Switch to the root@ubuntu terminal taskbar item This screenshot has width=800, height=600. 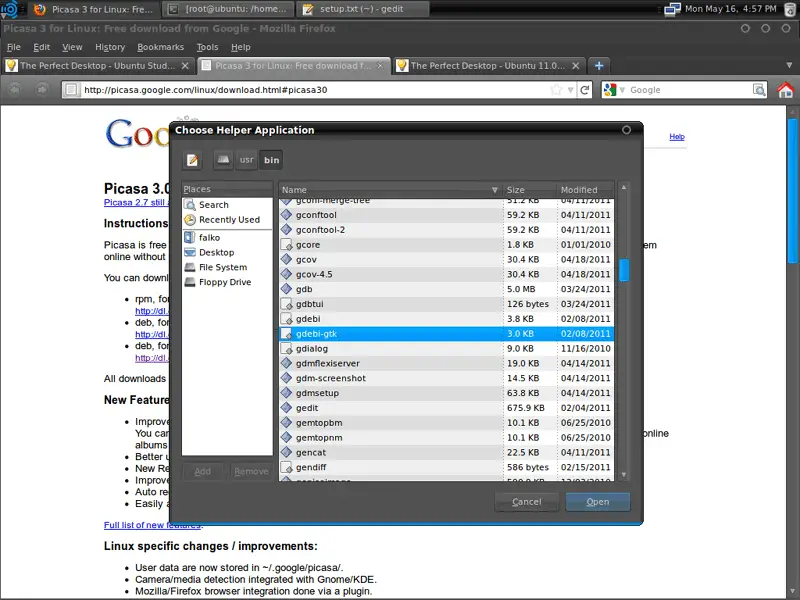click(228, 9)
